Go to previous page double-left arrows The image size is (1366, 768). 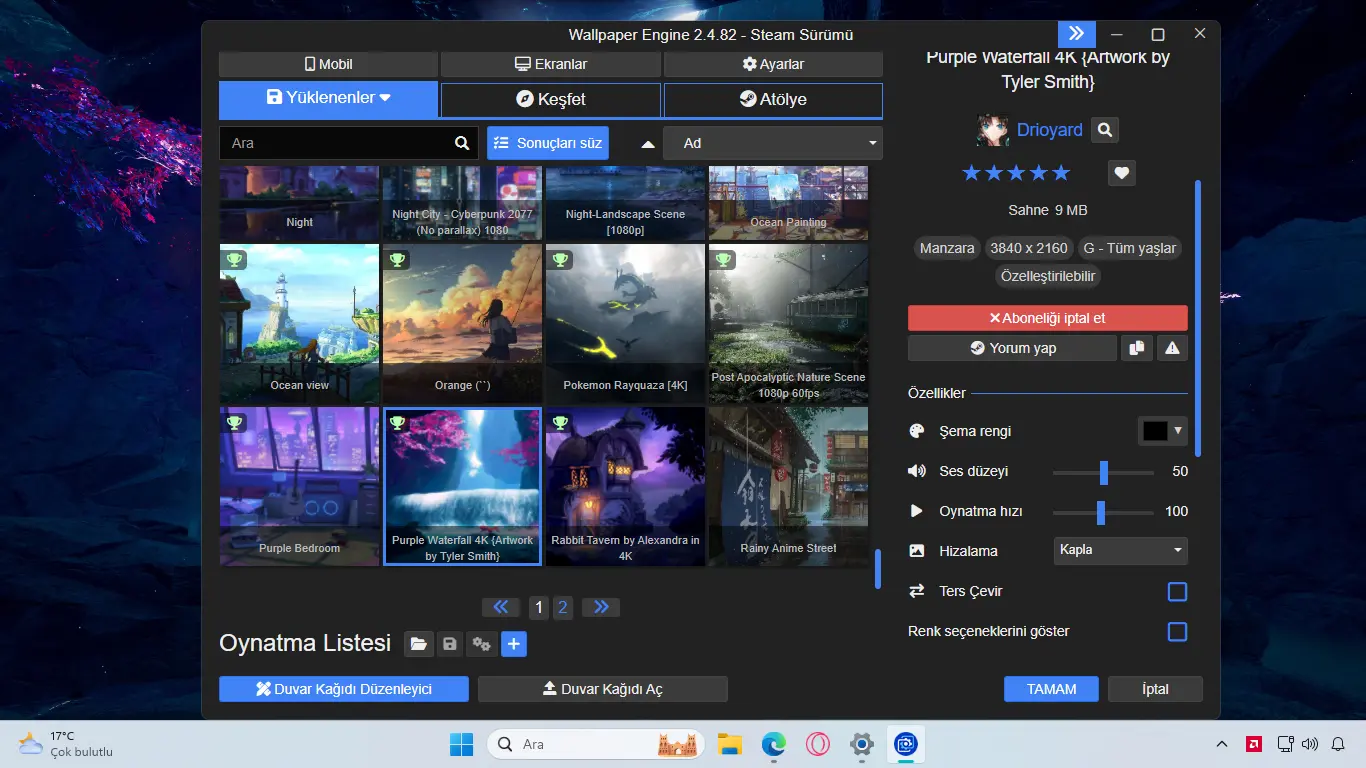click(x=501, y=607)
